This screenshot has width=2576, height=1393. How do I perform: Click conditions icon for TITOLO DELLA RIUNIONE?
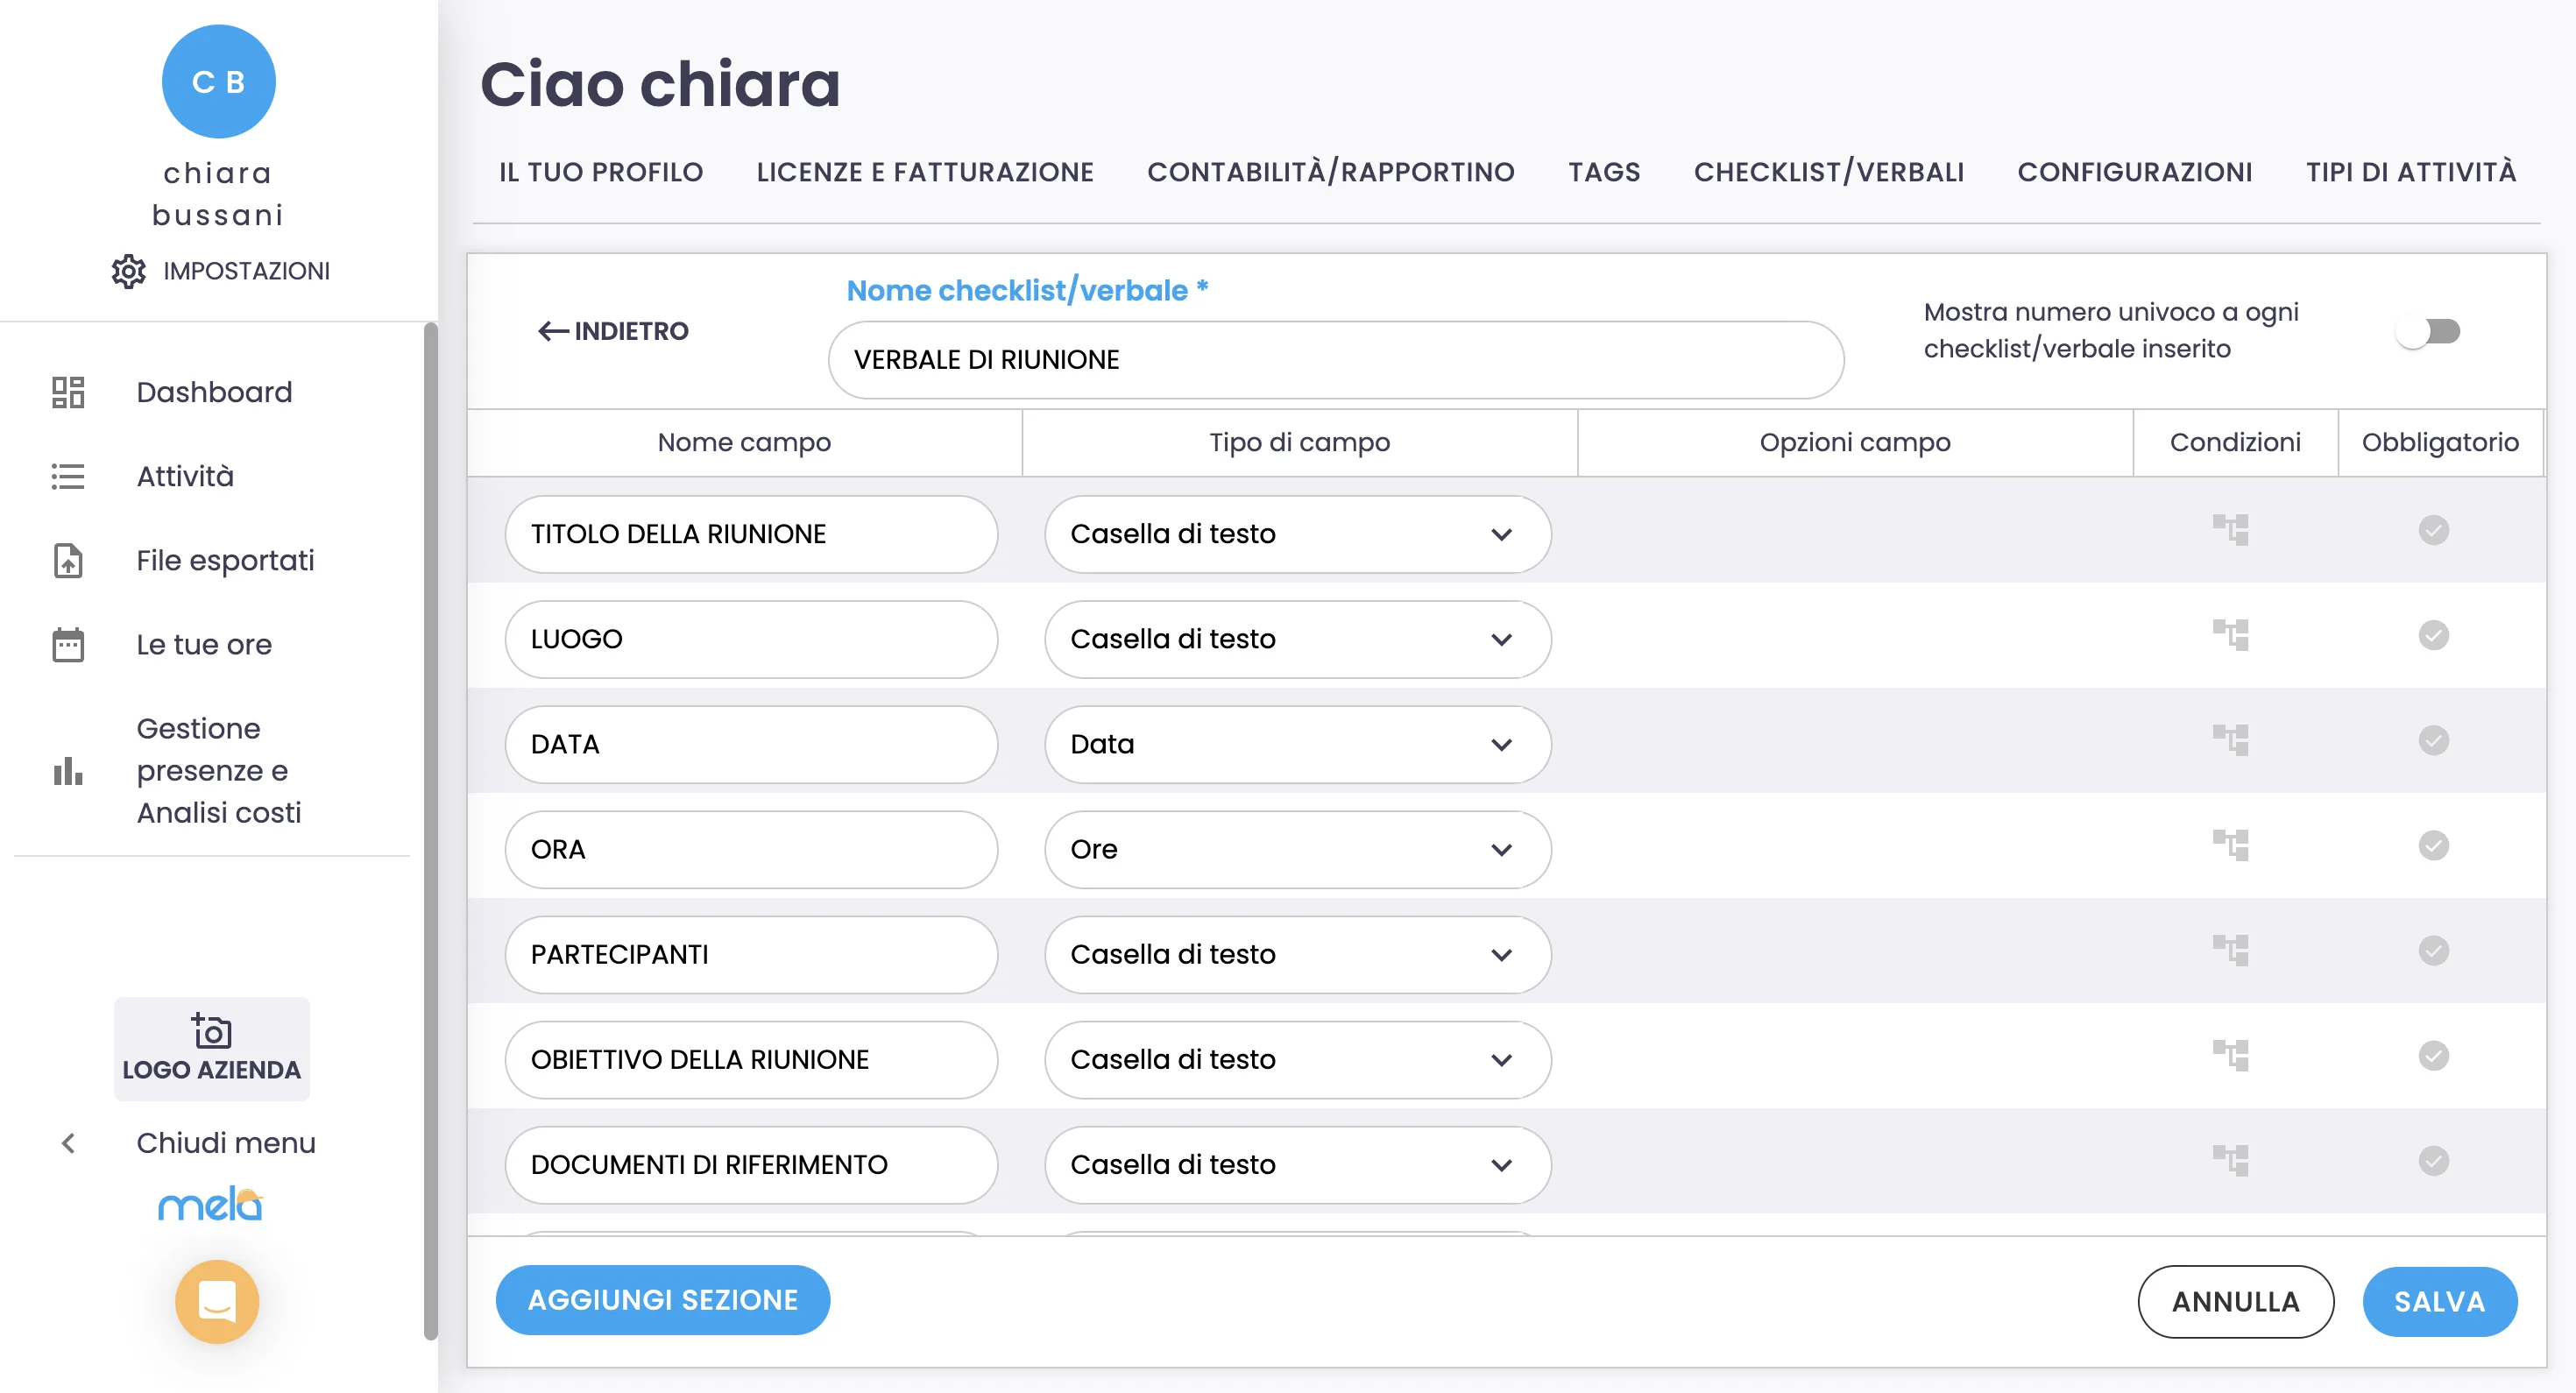tap(2230, 530)
